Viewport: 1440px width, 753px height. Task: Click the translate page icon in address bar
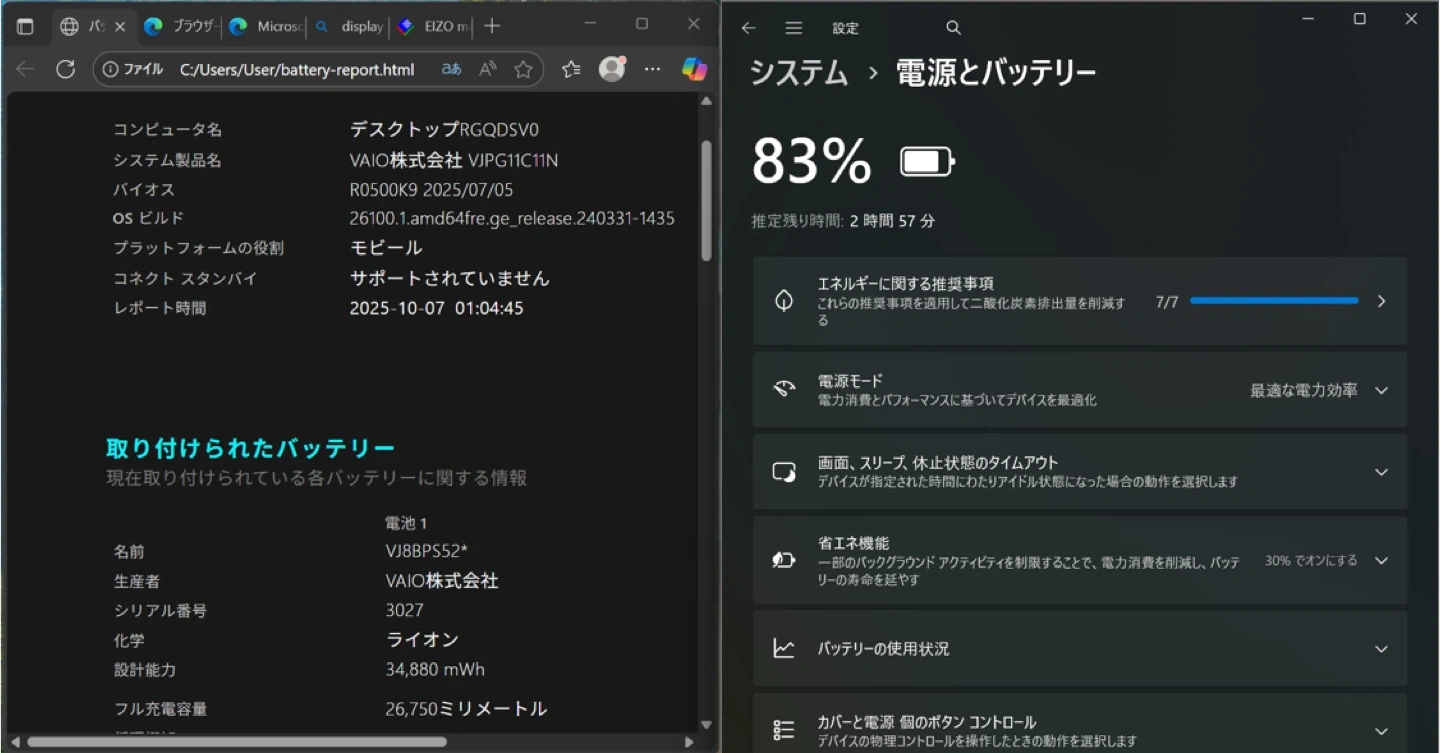coord(451,69)
